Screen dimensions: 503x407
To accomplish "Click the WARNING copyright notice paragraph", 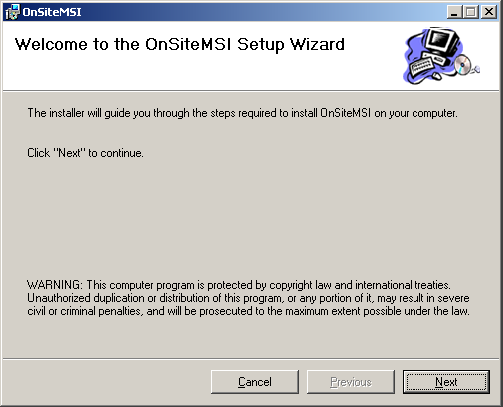I will pos(248,298).
